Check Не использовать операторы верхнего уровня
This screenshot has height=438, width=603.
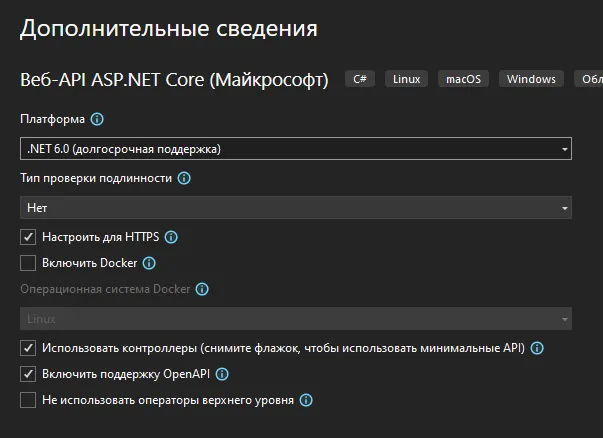[x=28, y=400]
